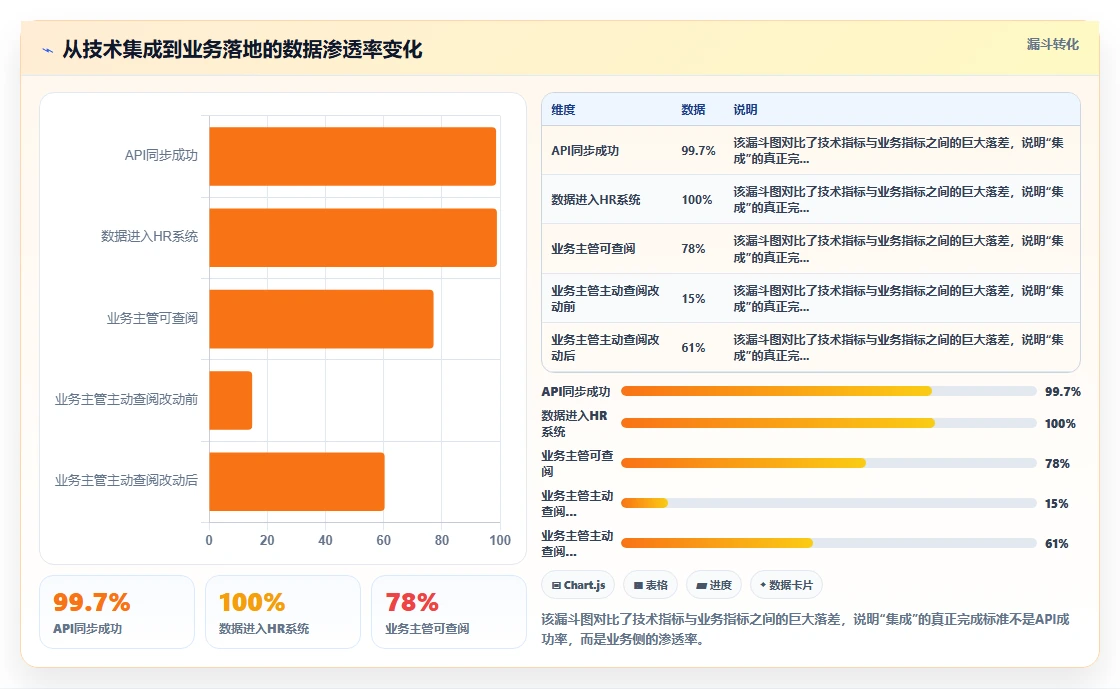Screen dimensions: 1120x689
Task: Click the x-axis tick label 20
Action: 267,540
